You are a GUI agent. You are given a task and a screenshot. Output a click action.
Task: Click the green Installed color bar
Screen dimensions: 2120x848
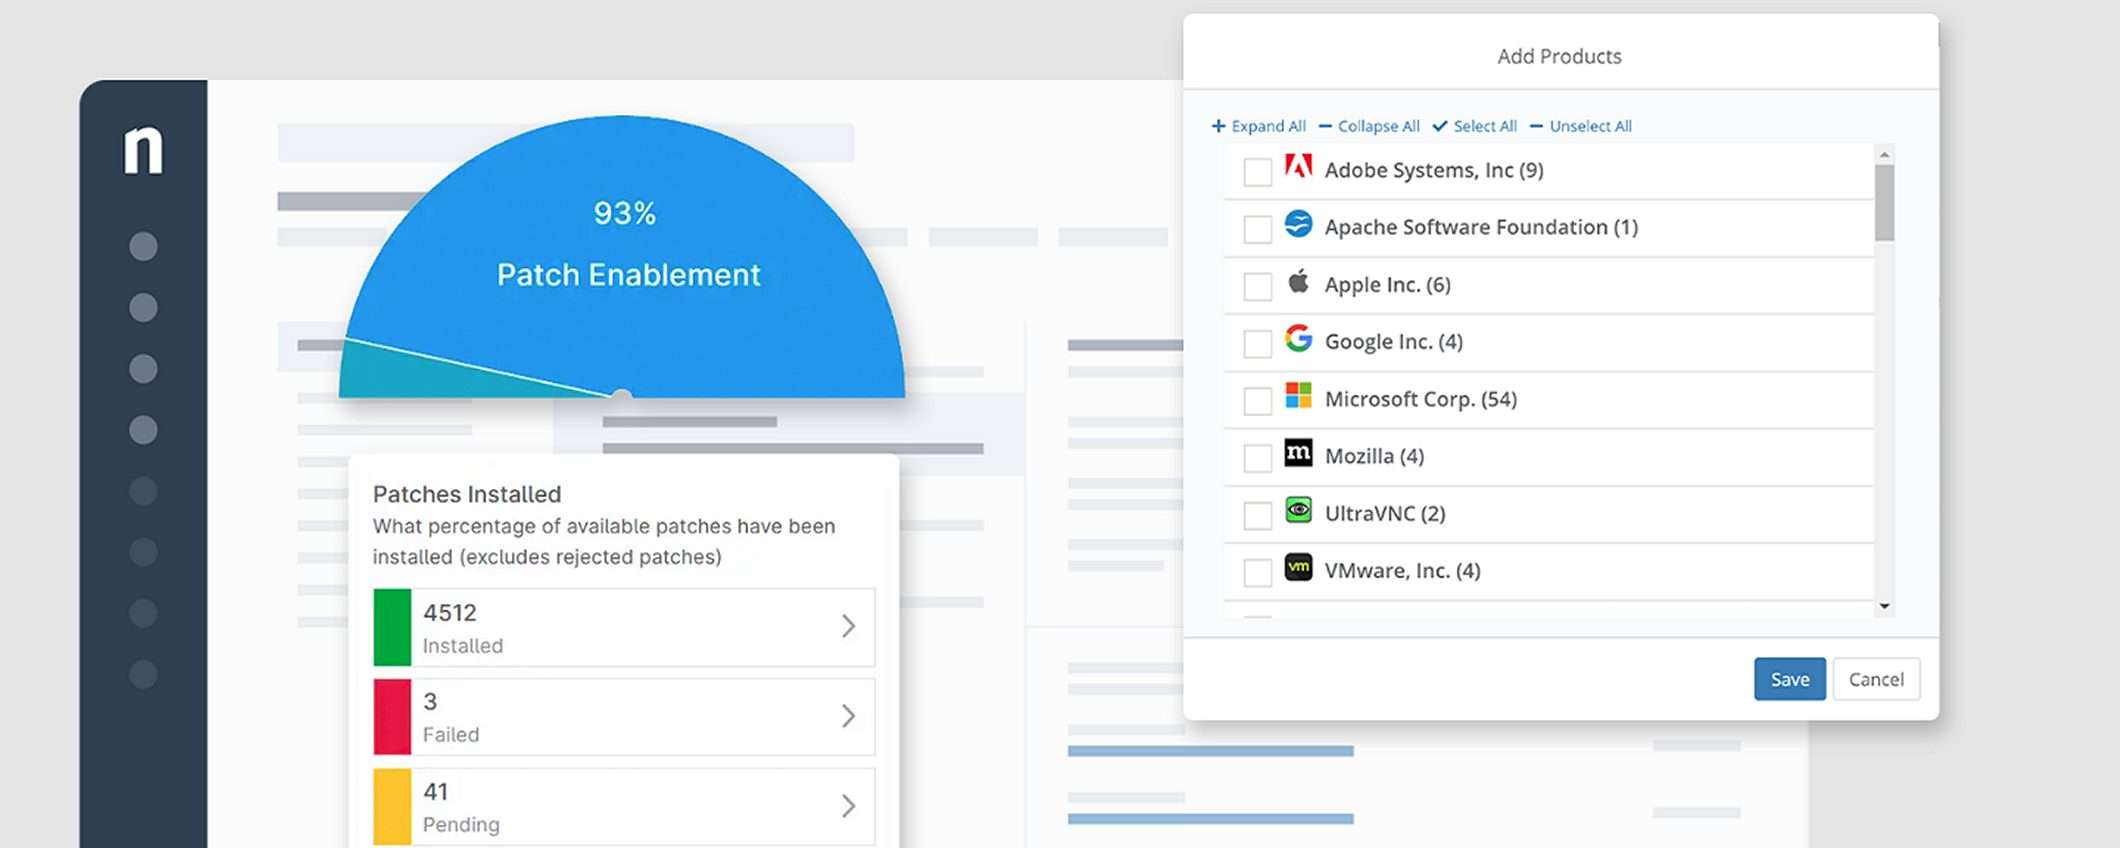pos(392,627)
